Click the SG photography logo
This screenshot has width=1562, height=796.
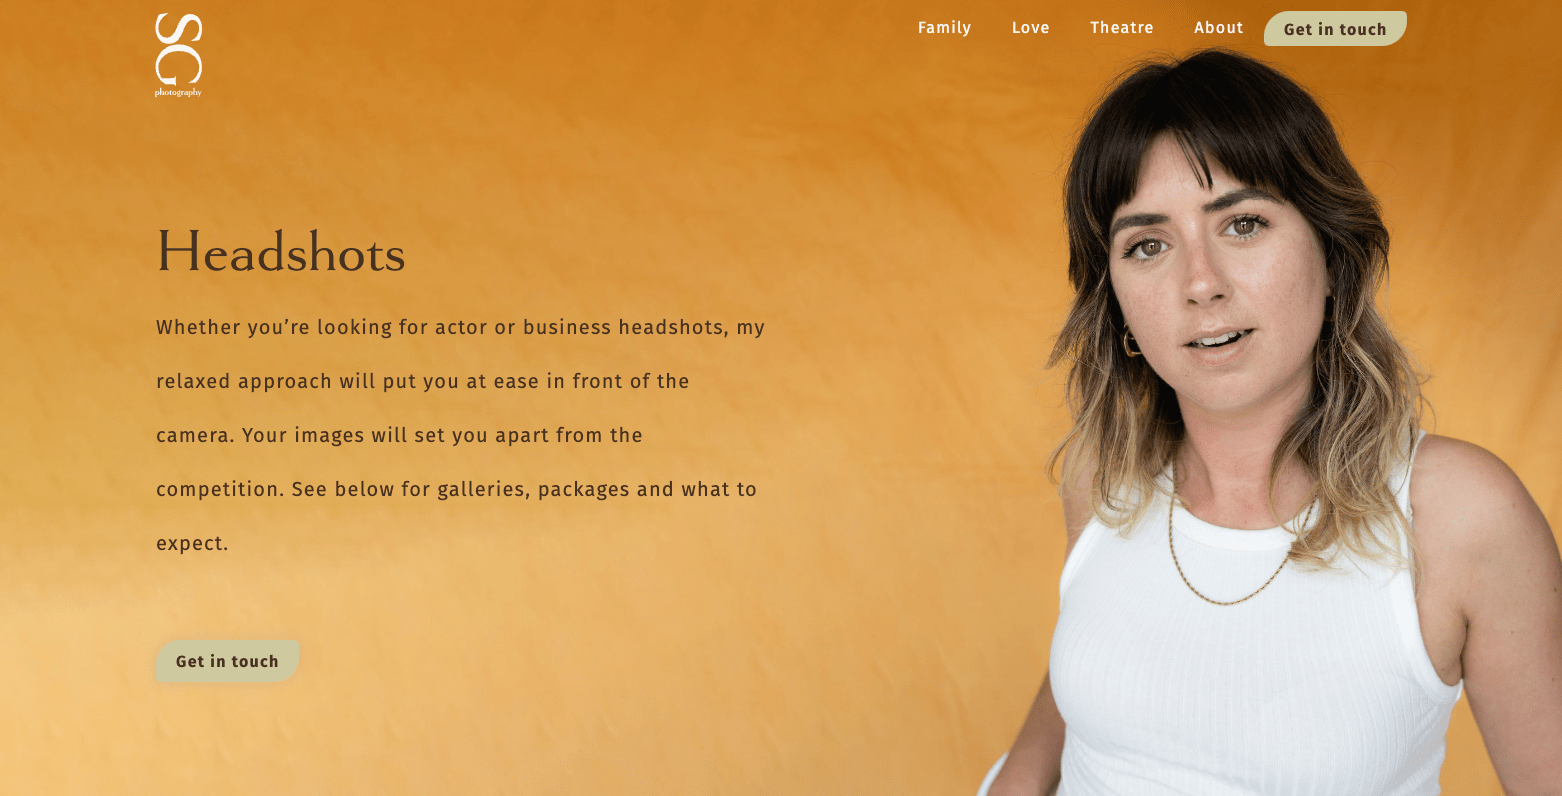(x=178, y=55)
